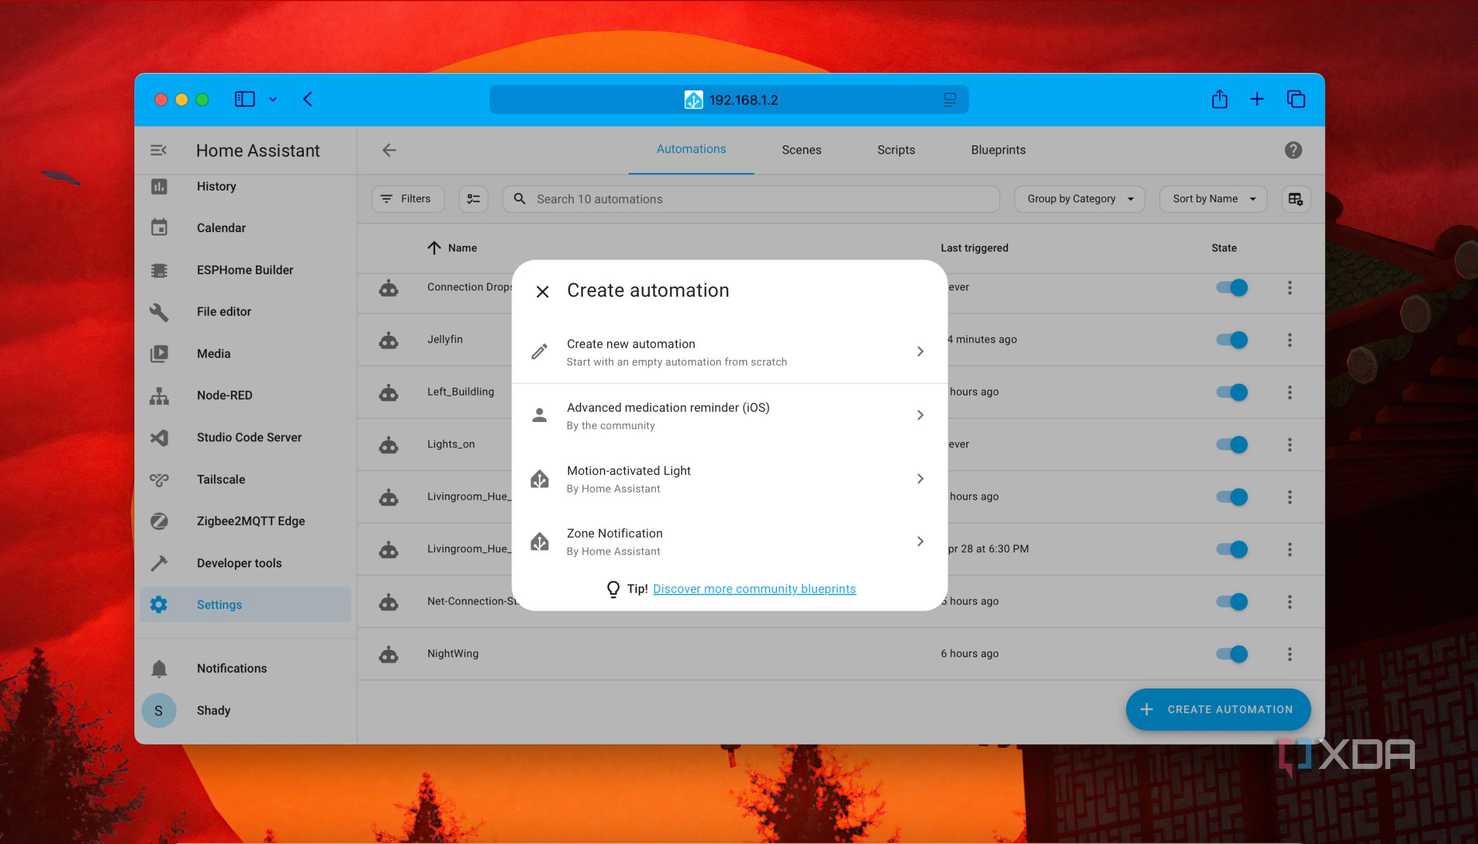
Task: Click the CREATE AUTOMATION button
Action: (1218, 709)
